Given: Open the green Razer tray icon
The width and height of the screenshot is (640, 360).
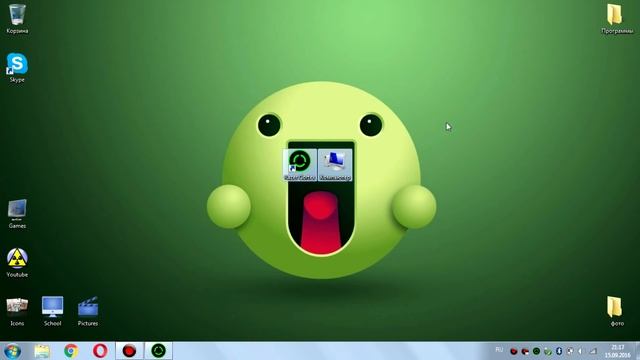Looking at the screenshot, I should 536,351.
